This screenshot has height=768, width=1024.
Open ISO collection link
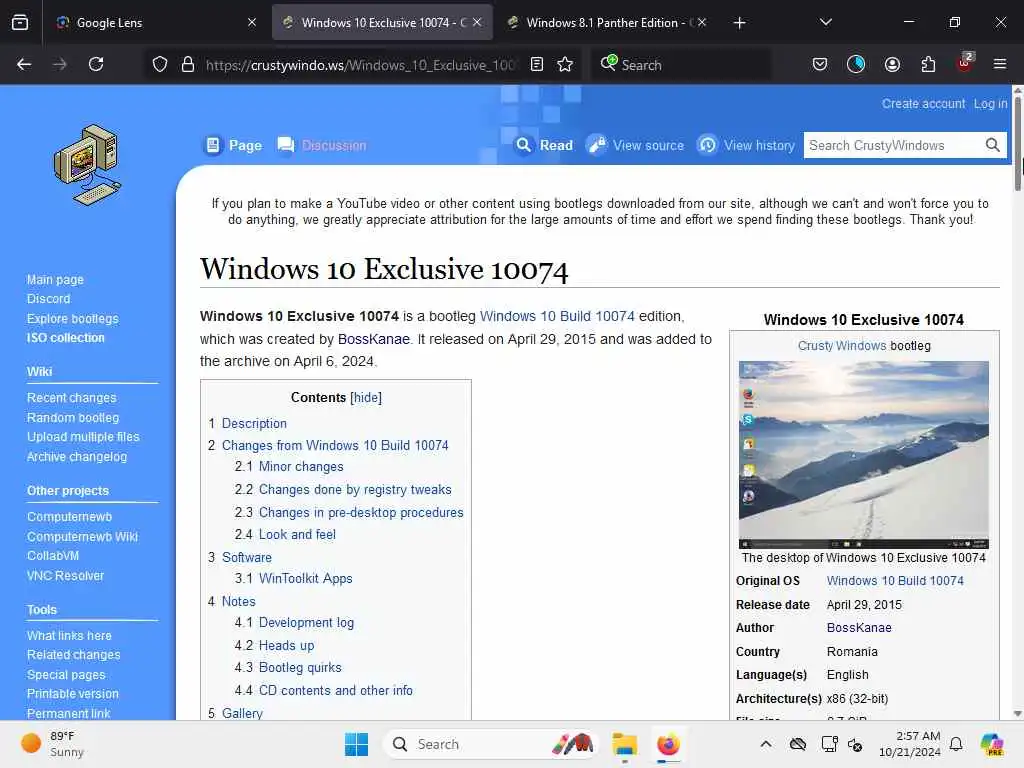pyautogui.click(x=65, y=338)
